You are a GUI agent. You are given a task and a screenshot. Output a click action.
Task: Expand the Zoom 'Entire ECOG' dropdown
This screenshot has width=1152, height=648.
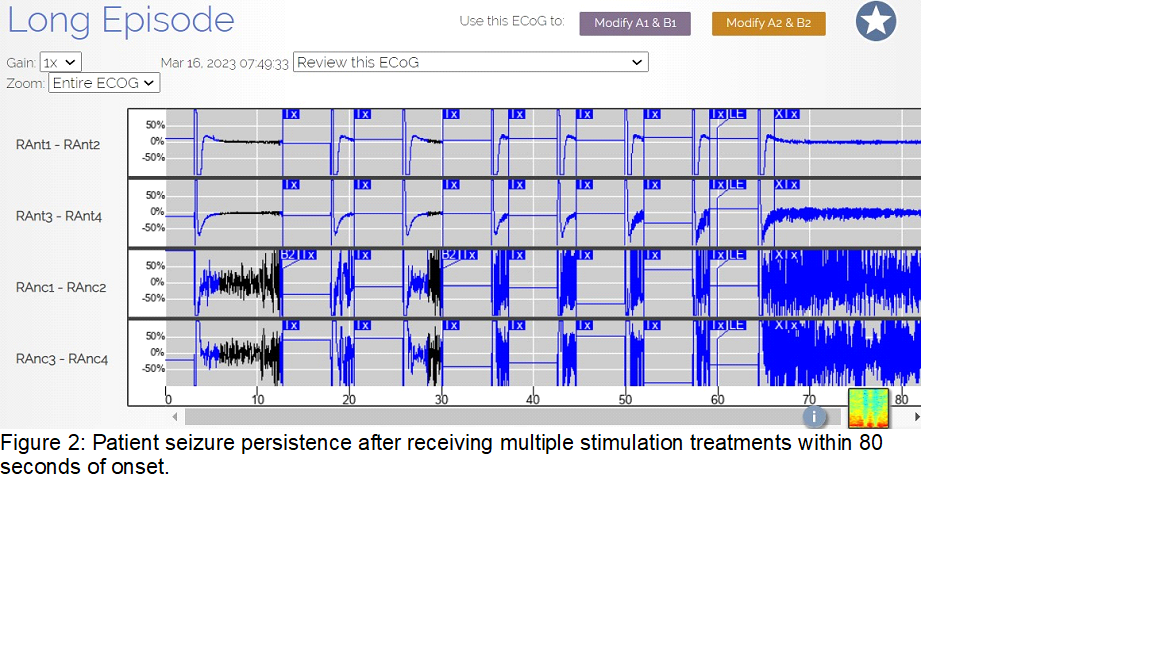coord(104,83)
